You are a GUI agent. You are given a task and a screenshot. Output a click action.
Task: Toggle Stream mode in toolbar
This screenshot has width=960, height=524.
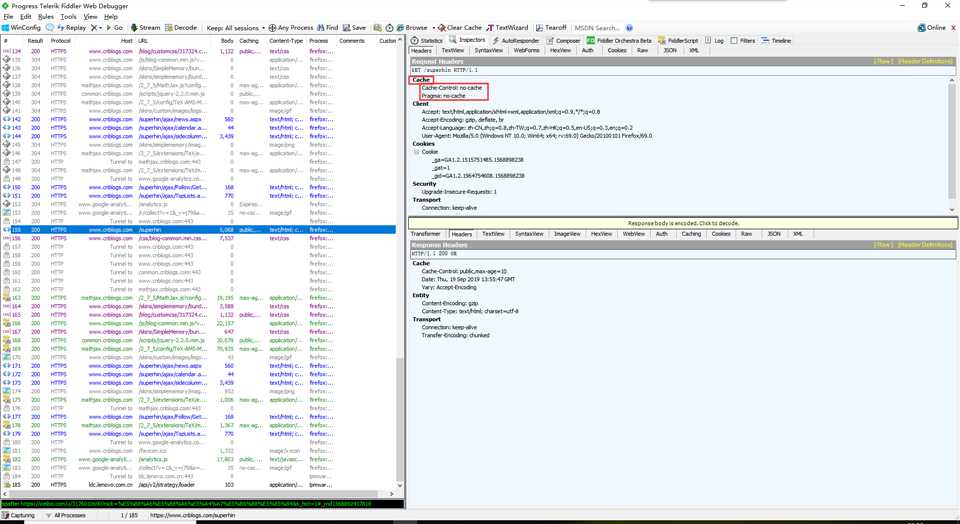[145, 28]
